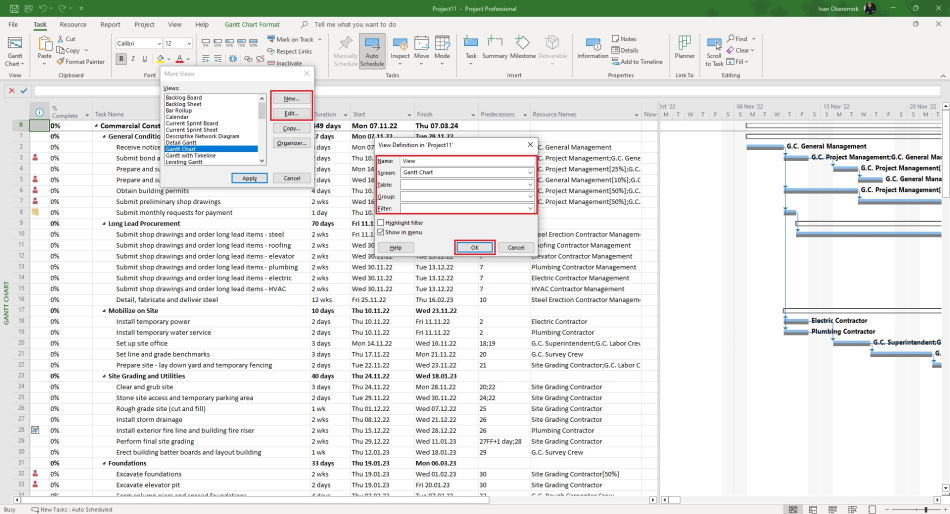The height and width of the screenshot is (514, 950).
Task: Click the Details icon in Properties
Action: [x=616, y=50]
